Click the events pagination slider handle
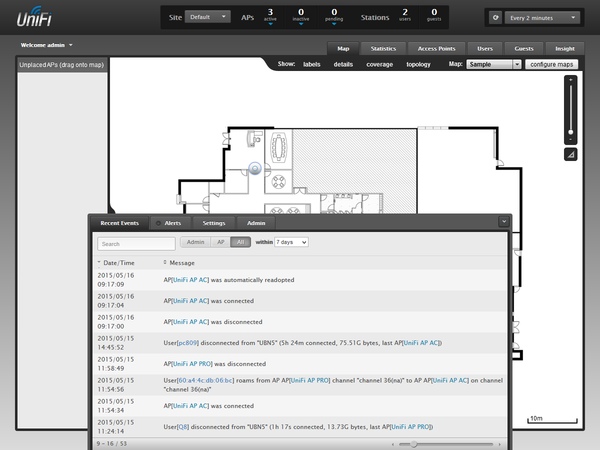The height and width of the screenshot is (450, 600). [x=414, y=444]
